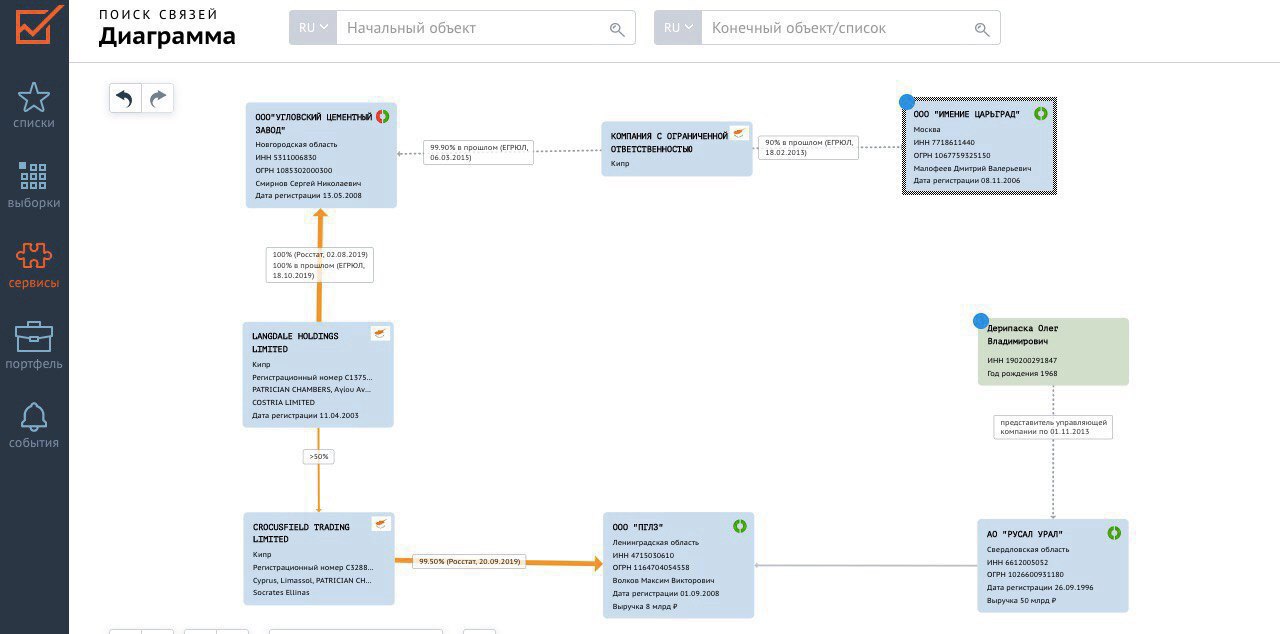The width and height of the screenshot is (1280, 634).
Task: Click the 99.50% Росстат 20.09.2019 label
Action: pos(469,562)
